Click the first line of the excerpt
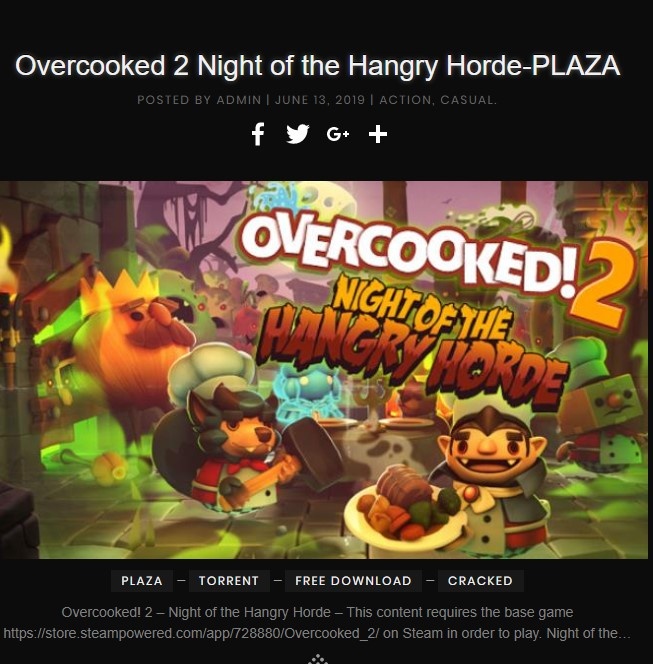 point(317,612)
